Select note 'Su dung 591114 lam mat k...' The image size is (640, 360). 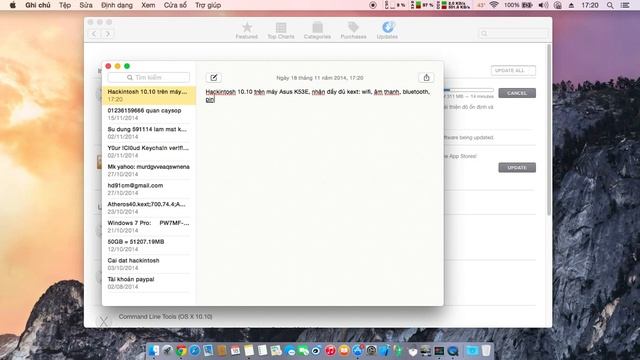[x=149, y=133]
